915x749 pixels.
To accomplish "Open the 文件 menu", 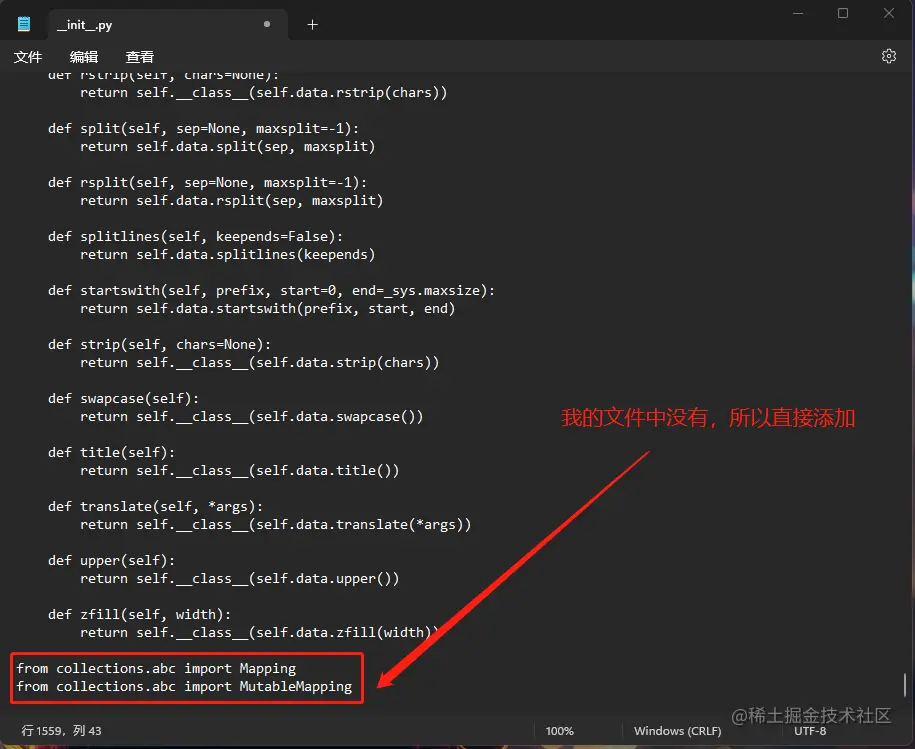I will (28, 57).
